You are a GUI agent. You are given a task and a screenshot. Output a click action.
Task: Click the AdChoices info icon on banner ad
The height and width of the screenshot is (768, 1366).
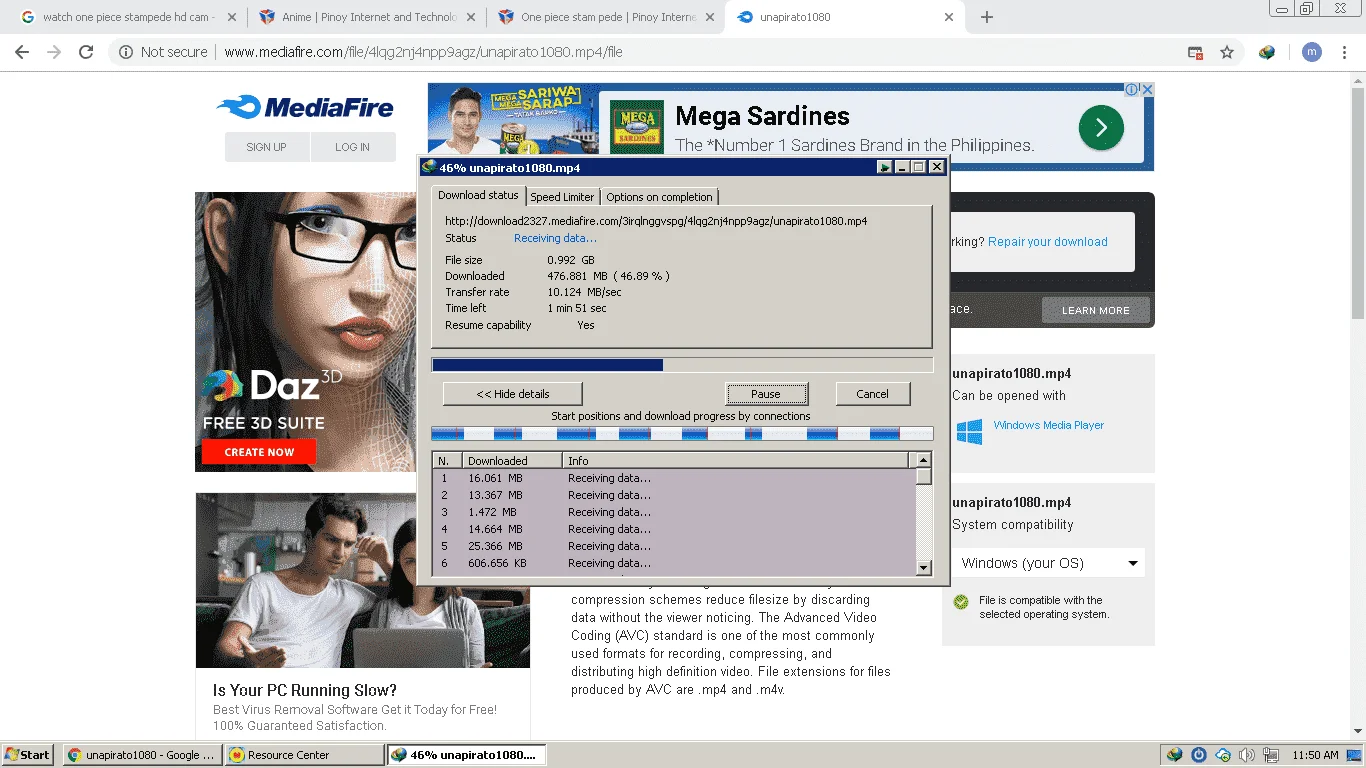pyautogui.click(x=1132, y=89)
